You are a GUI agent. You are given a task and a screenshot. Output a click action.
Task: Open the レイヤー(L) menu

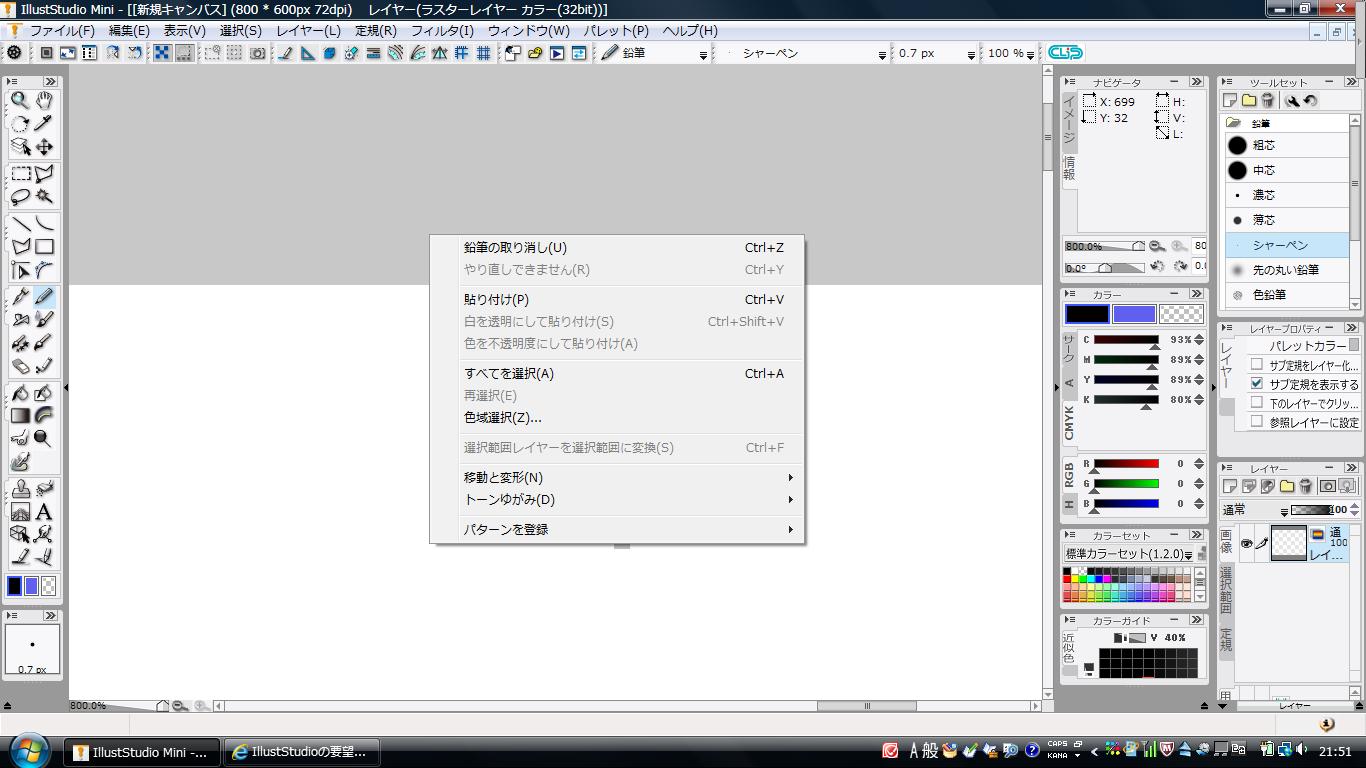coord(308,31)
